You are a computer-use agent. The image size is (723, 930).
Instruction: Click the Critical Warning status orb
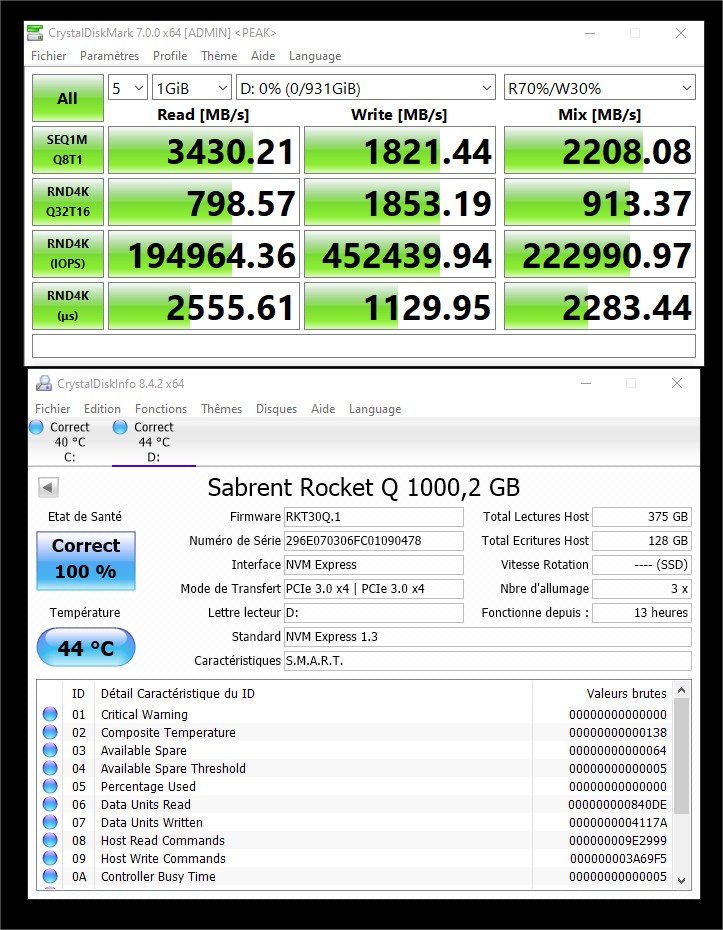50,714
